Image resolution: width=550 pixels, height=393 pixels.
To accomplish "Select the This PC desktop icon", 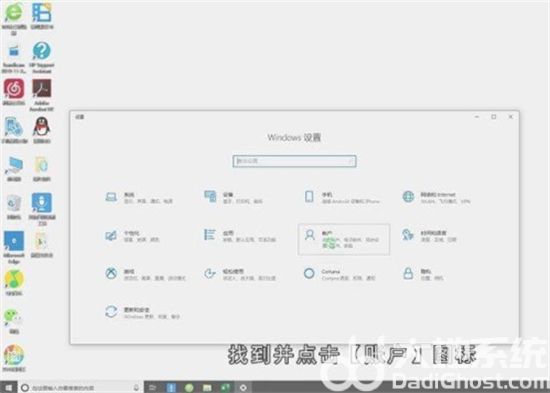I will (14, 168).
